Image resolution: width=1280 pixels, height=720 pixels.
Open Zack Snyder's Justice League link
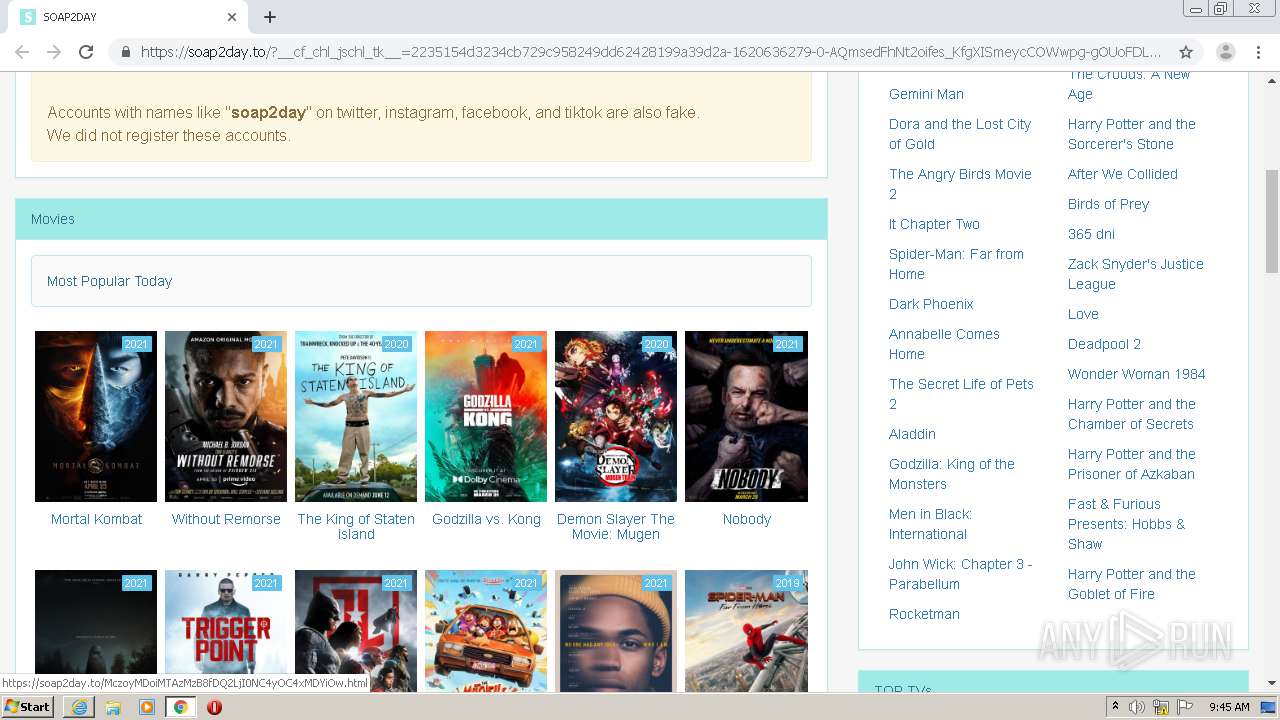point(1136,274)
